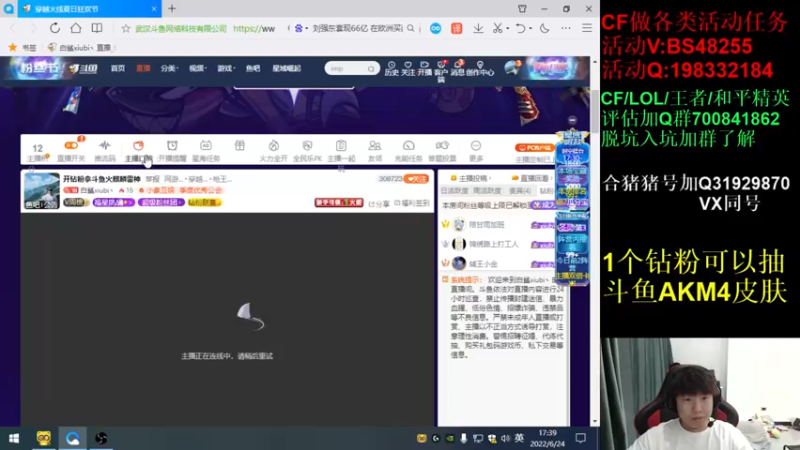This screenshot has width=800, height=450.
Task: Expand 视频 dropdown in navigation
Action: (x=197, y=68)
